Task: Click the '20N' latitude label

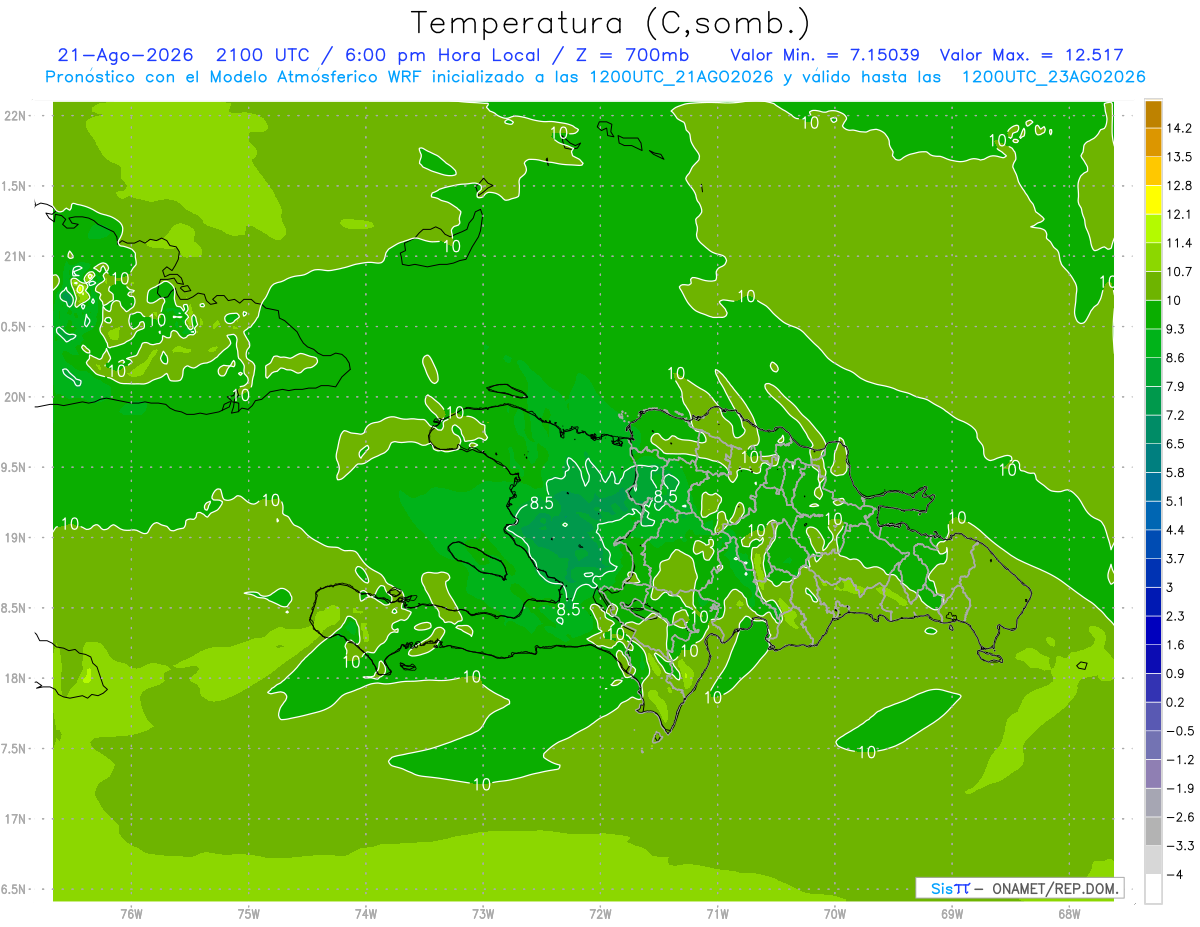Action: 15,397
